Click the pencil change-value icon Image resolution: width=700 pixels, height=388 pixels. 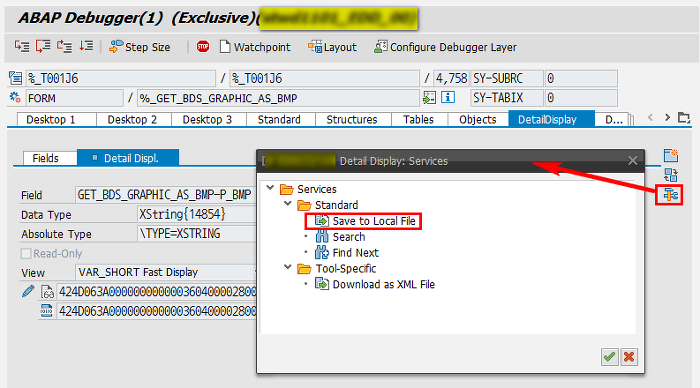click(x=28, y=292)
